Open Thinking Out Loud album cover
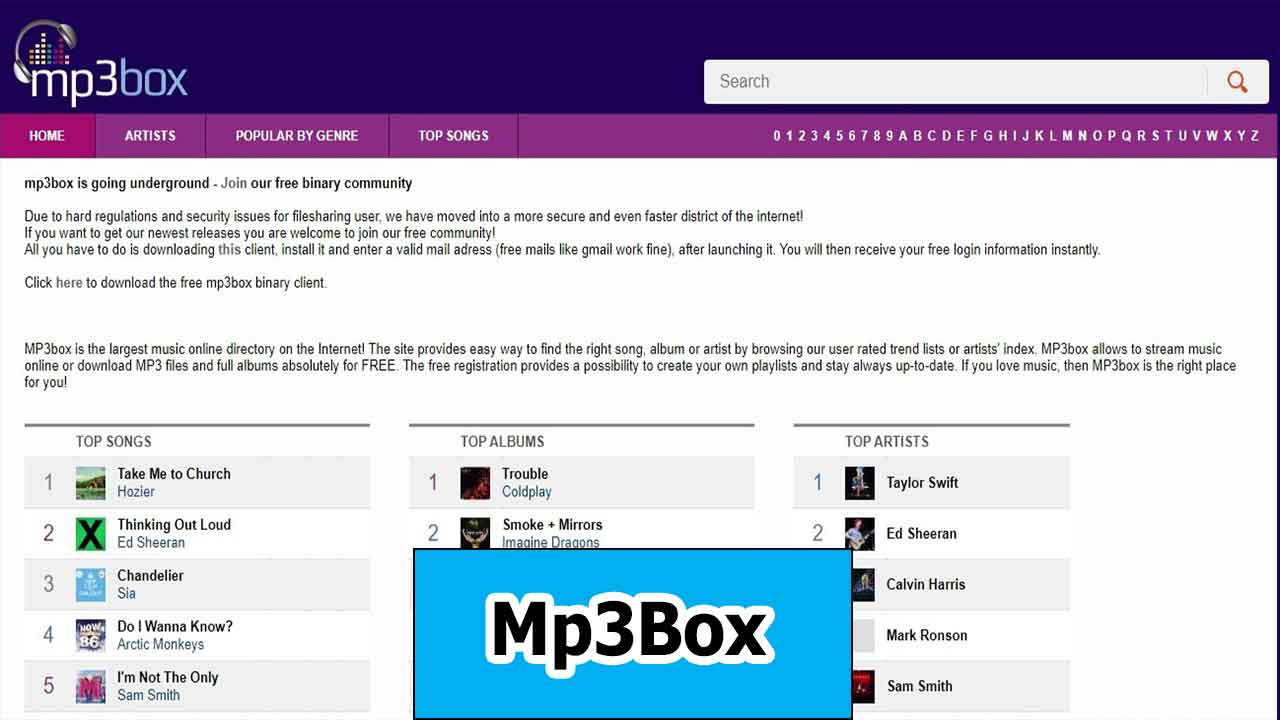 point(90,534)
